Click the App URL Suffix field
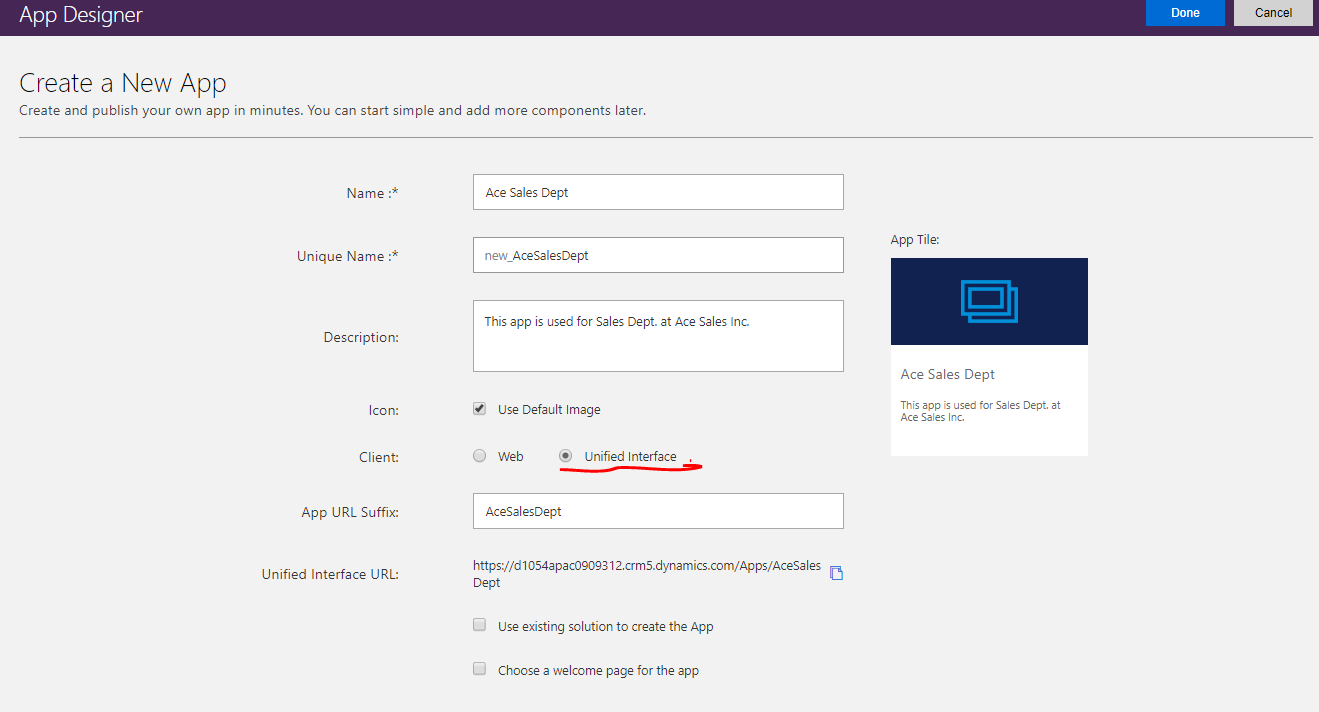Screen dimensions: 1319x712 point(658,511)
